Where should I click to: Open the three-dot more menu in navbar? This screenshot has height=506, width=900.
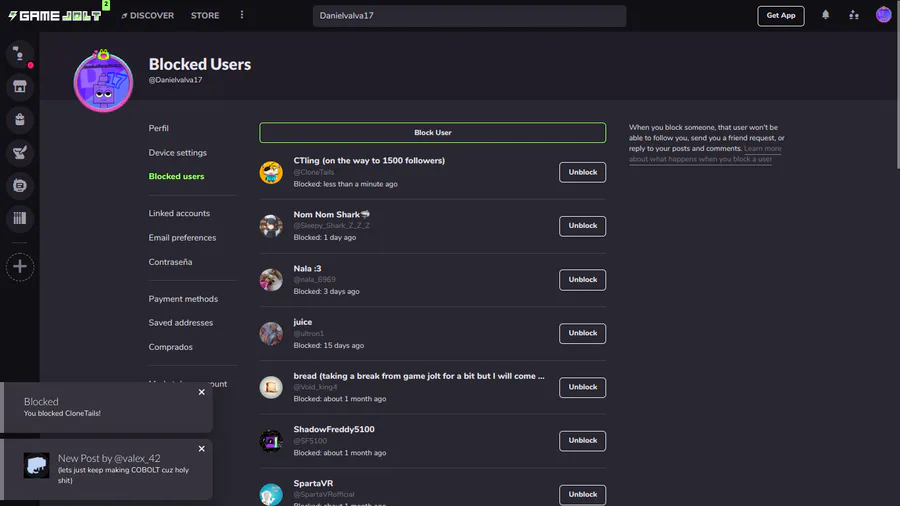tap(241, 16)
